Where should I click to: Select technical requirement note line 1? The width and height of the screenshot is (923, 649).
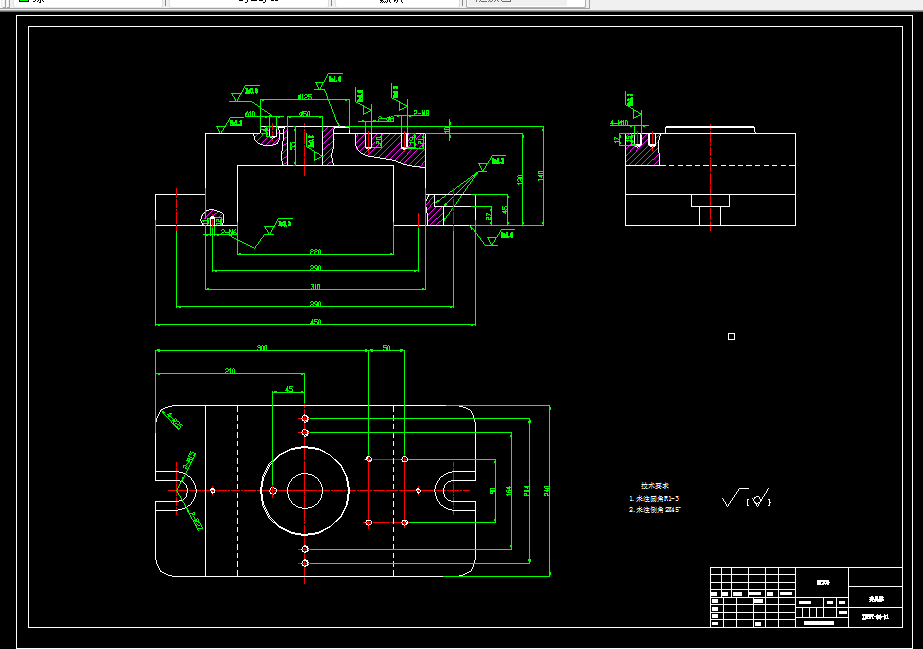(654, 498)
